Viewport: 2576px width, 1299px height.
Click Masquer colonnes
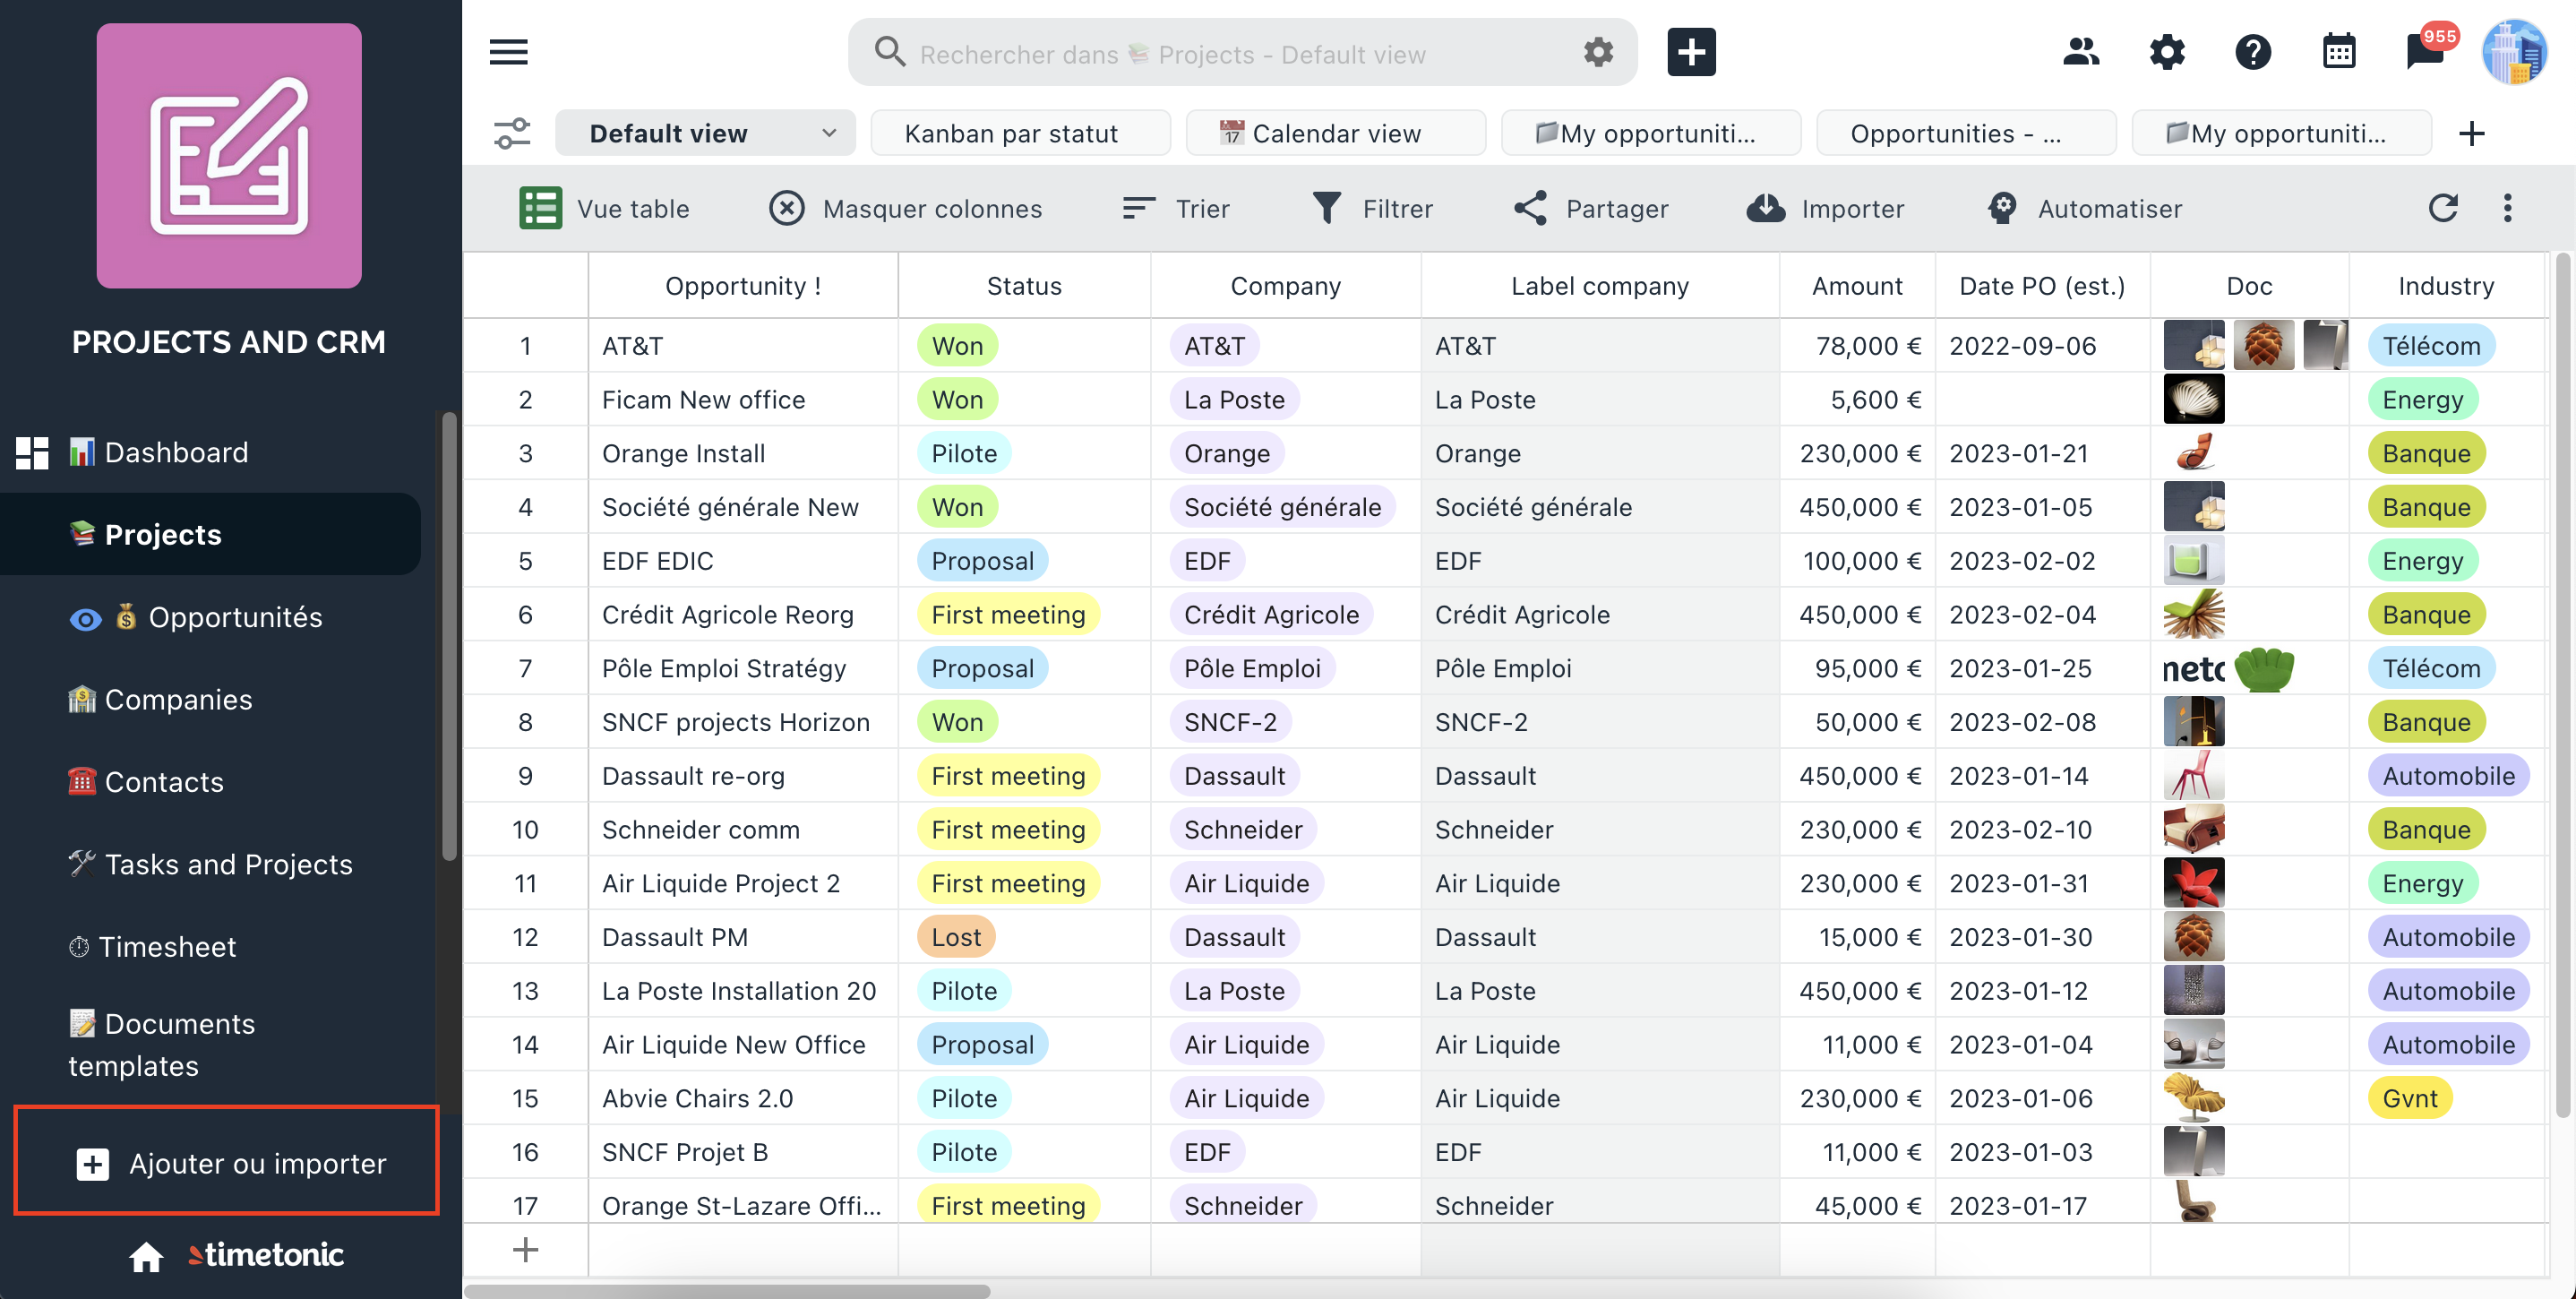(905, 208)
